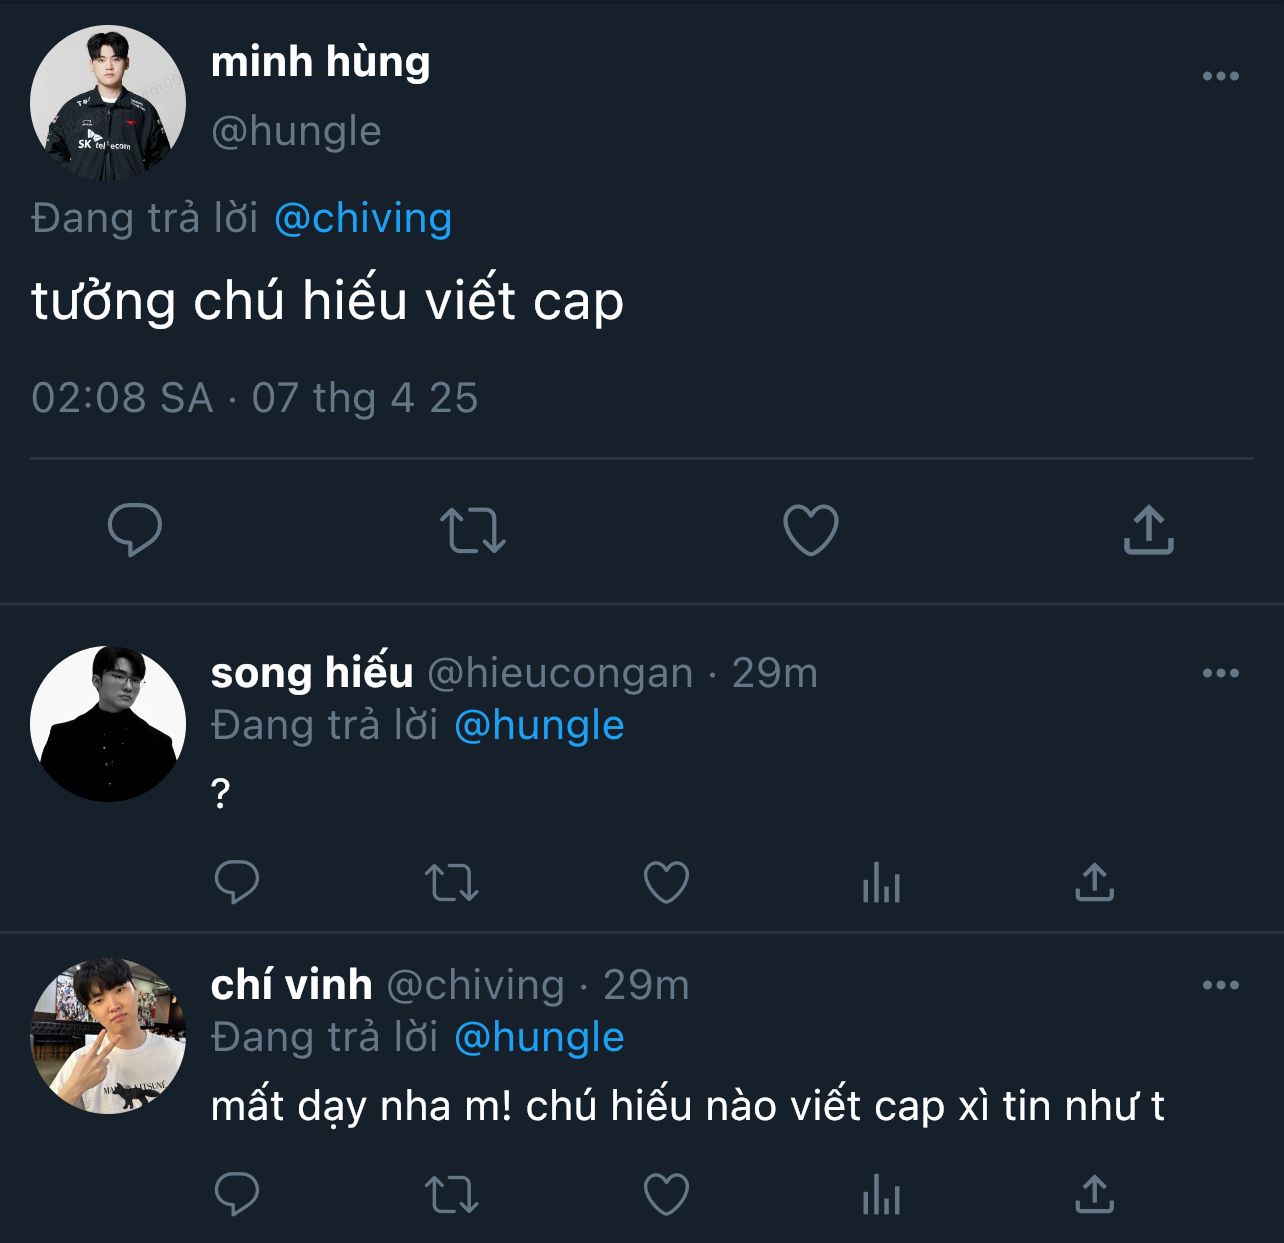
Task: Retweet minh hùng's main tweet
Action: pos(472,530)
